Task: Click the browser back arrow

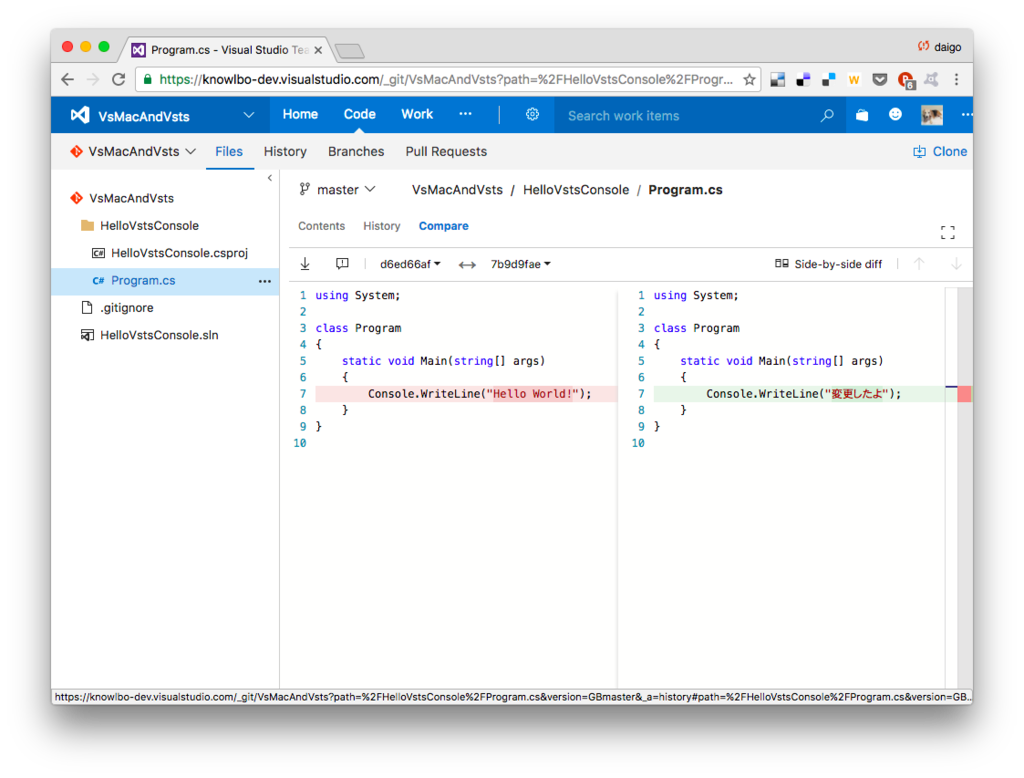Action: pyautogui.click(x=67, y=79)
